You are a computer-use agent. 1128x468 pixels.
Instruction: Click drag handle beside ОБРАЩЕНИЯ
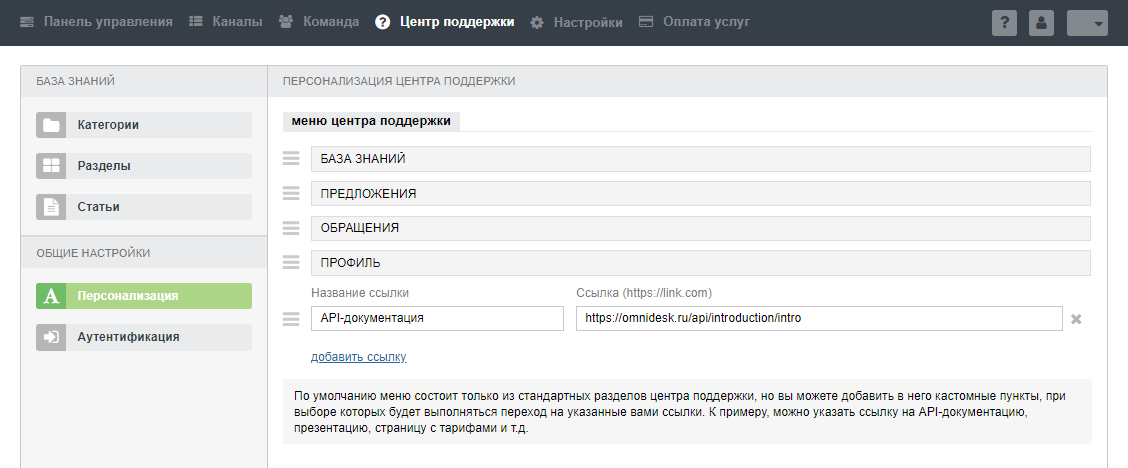pos(291,228)
